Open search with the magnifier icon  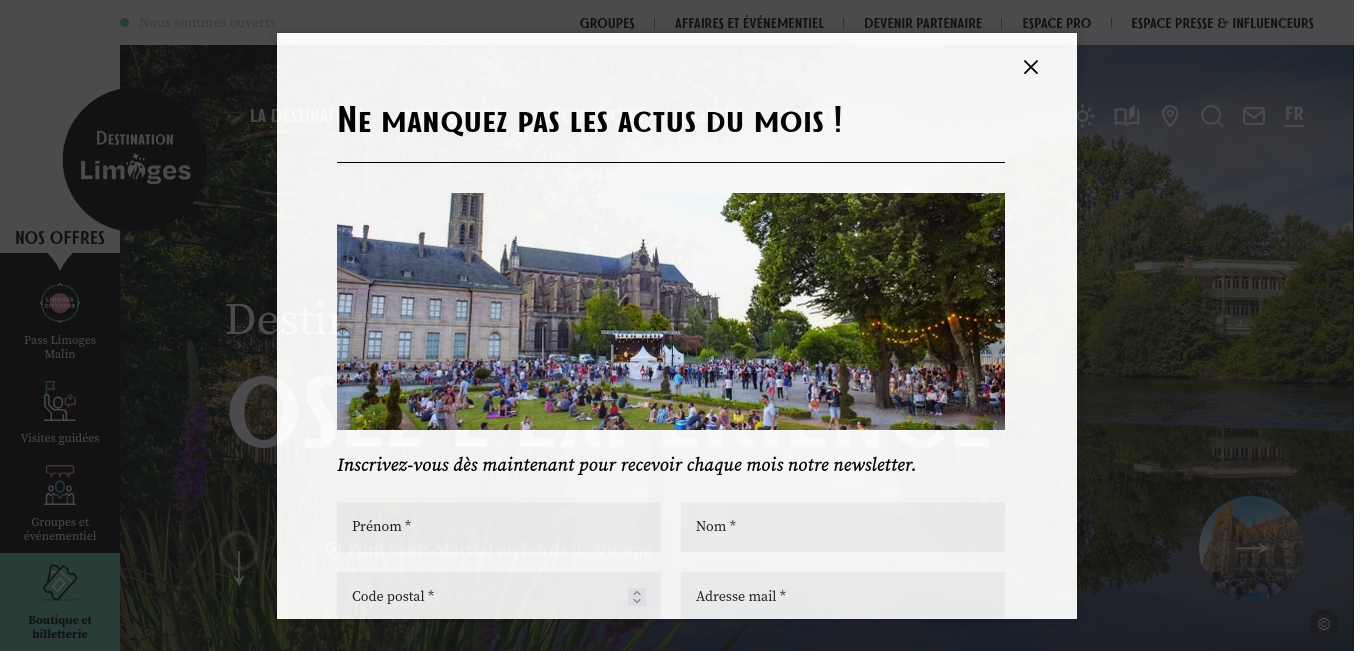click(1212, 116)
